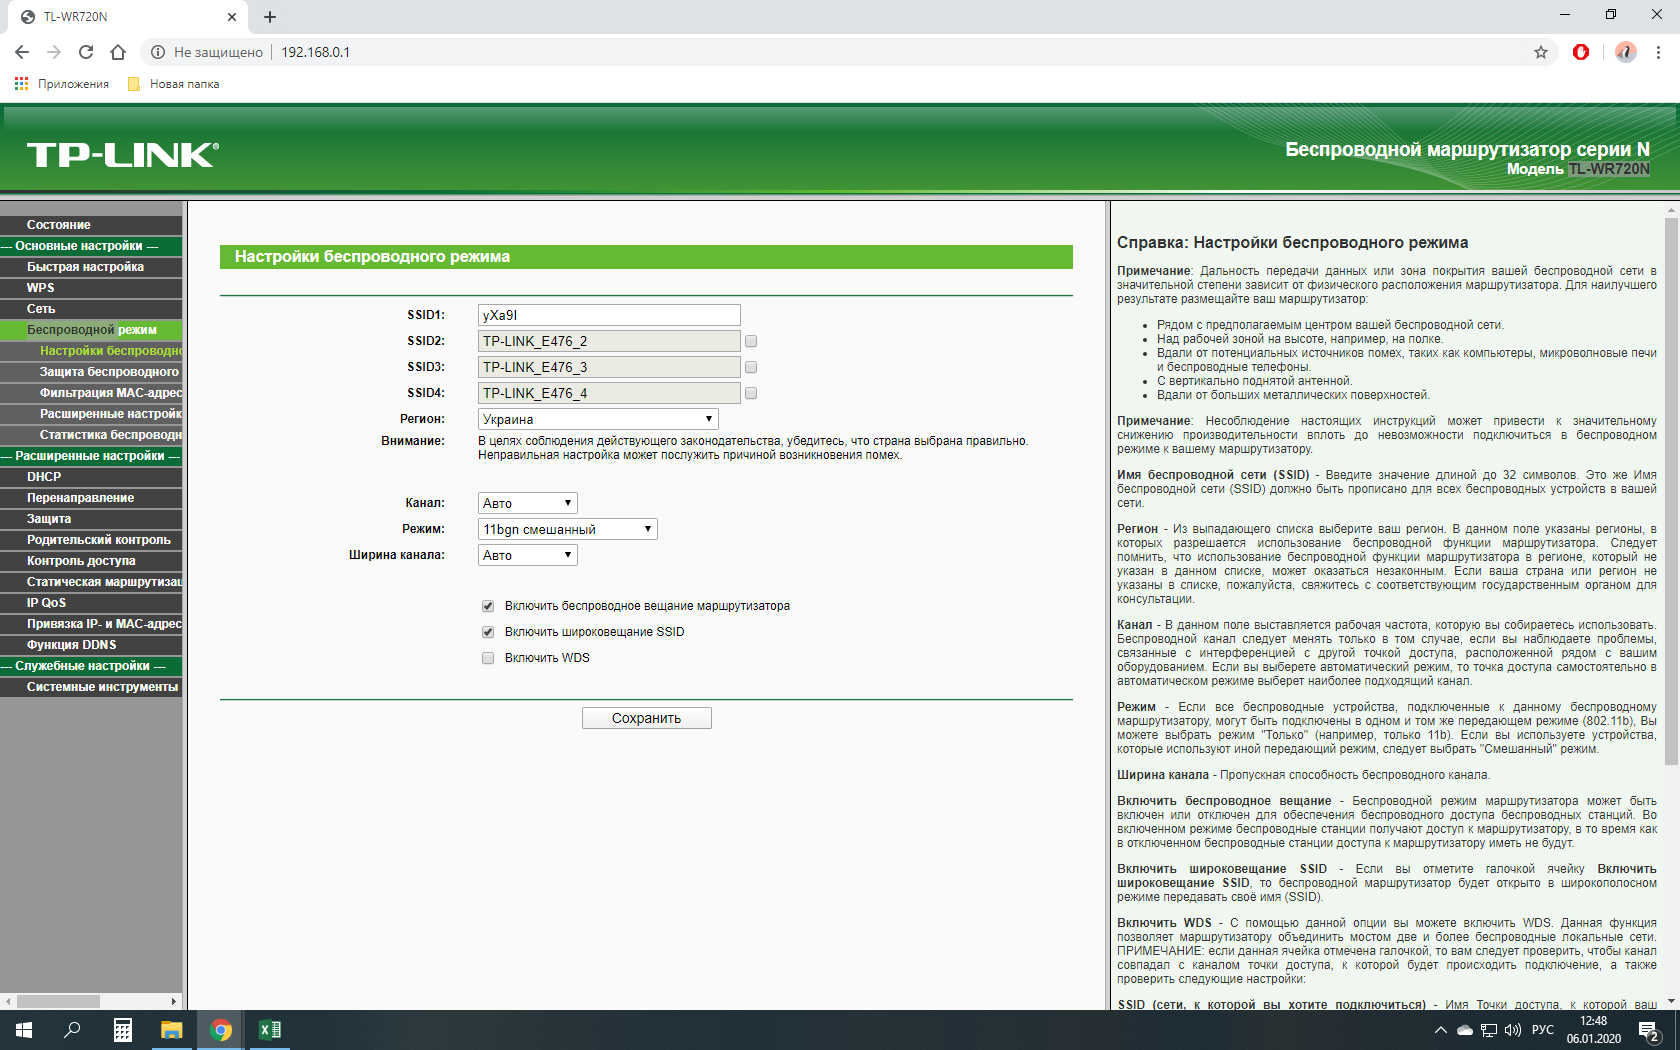
Task: Open the WPS menu item
Action: click(91, 288)
